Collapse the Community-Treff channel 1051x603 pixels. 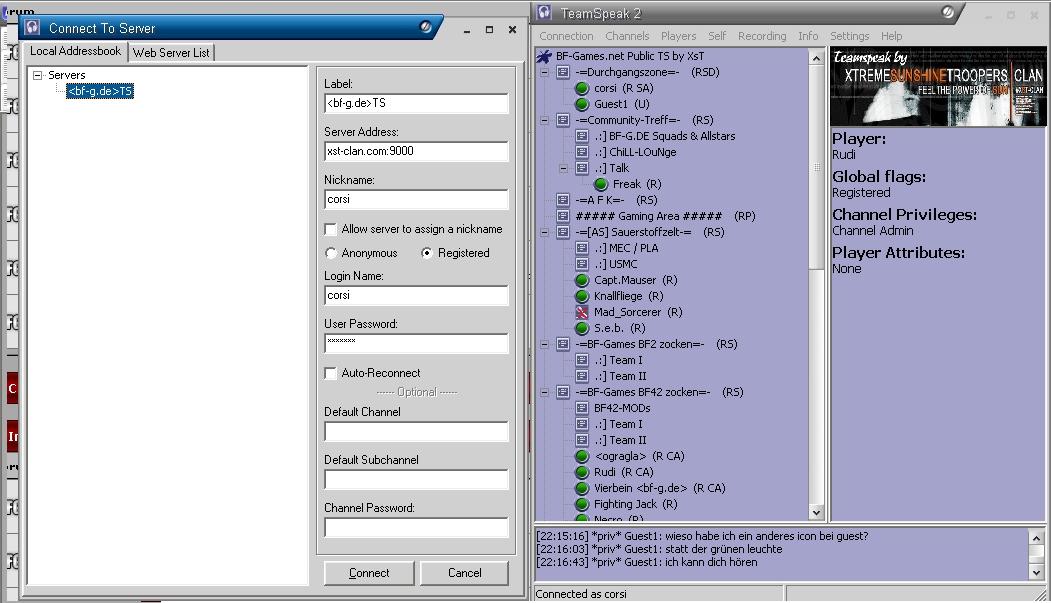[544, 121]
